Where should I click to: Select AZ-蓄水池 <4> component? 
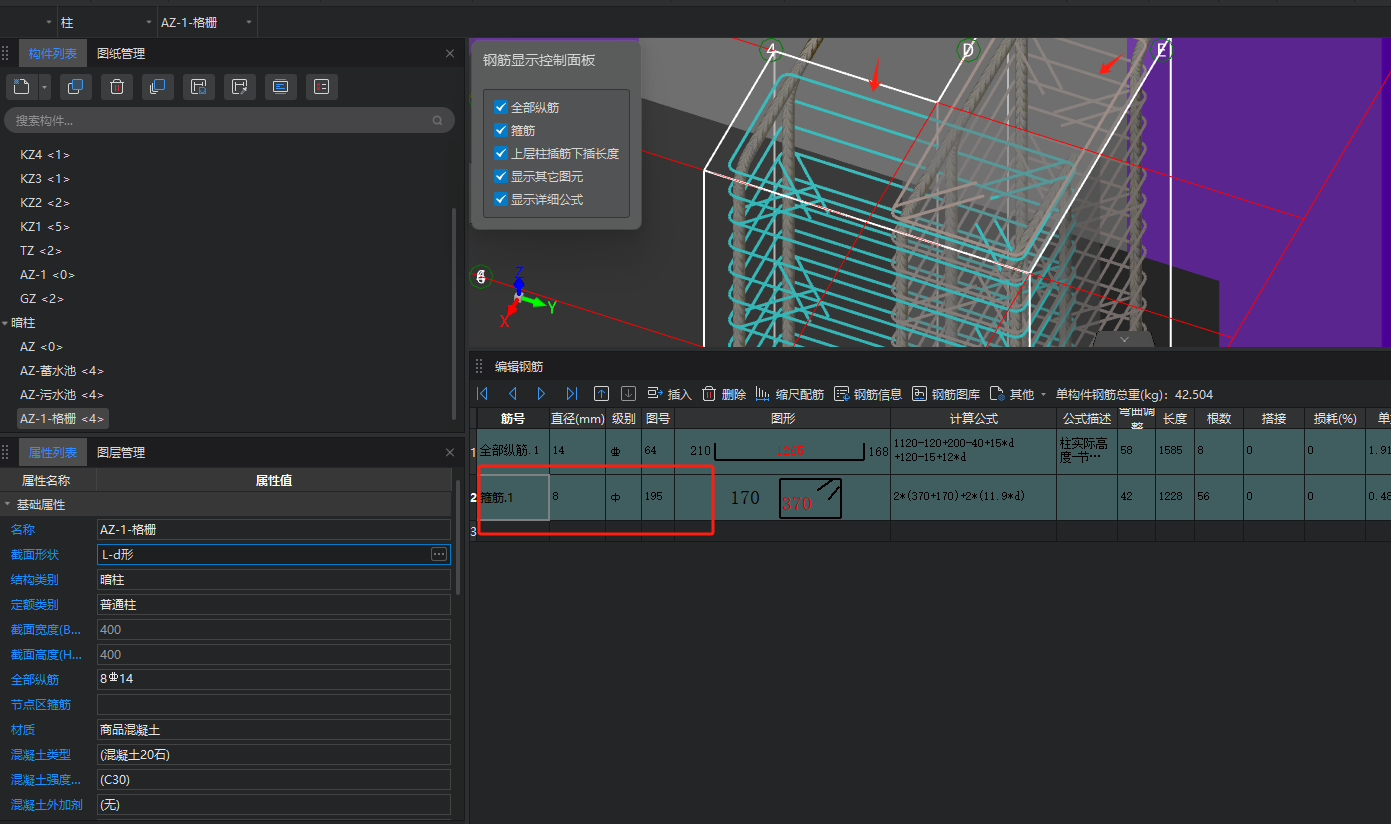pos(62,371)
